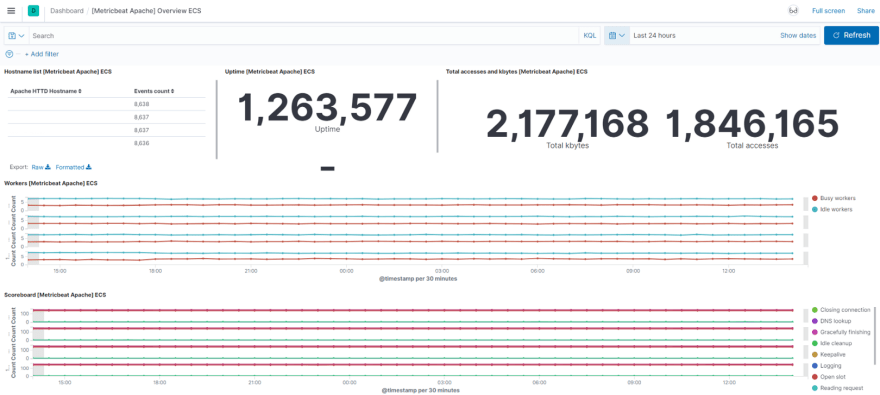Image resolution: width=880 pixels, height=395 pixels.
Task: Click the Workers panel title
Action: pyautogui.click(x=51, y=183)
